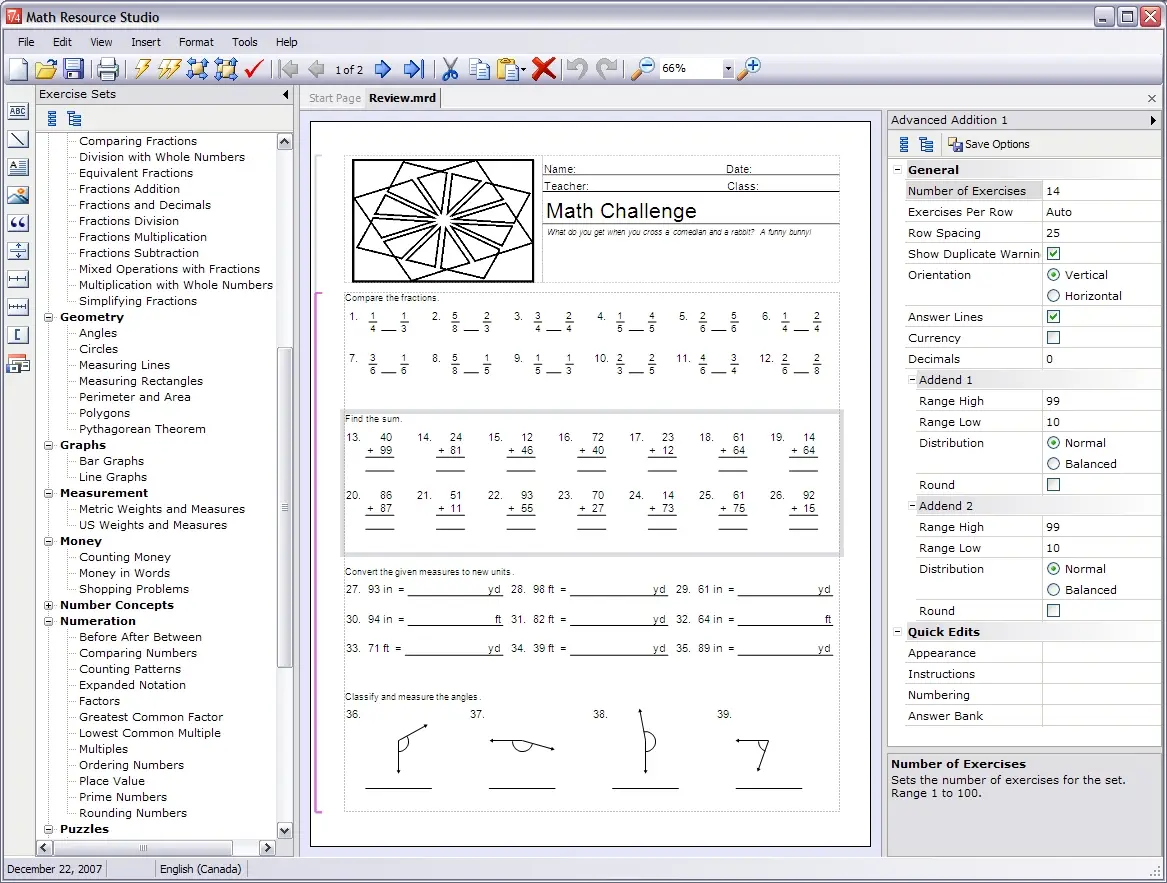Click the New document icon
1167x883 pixels.
18,68
